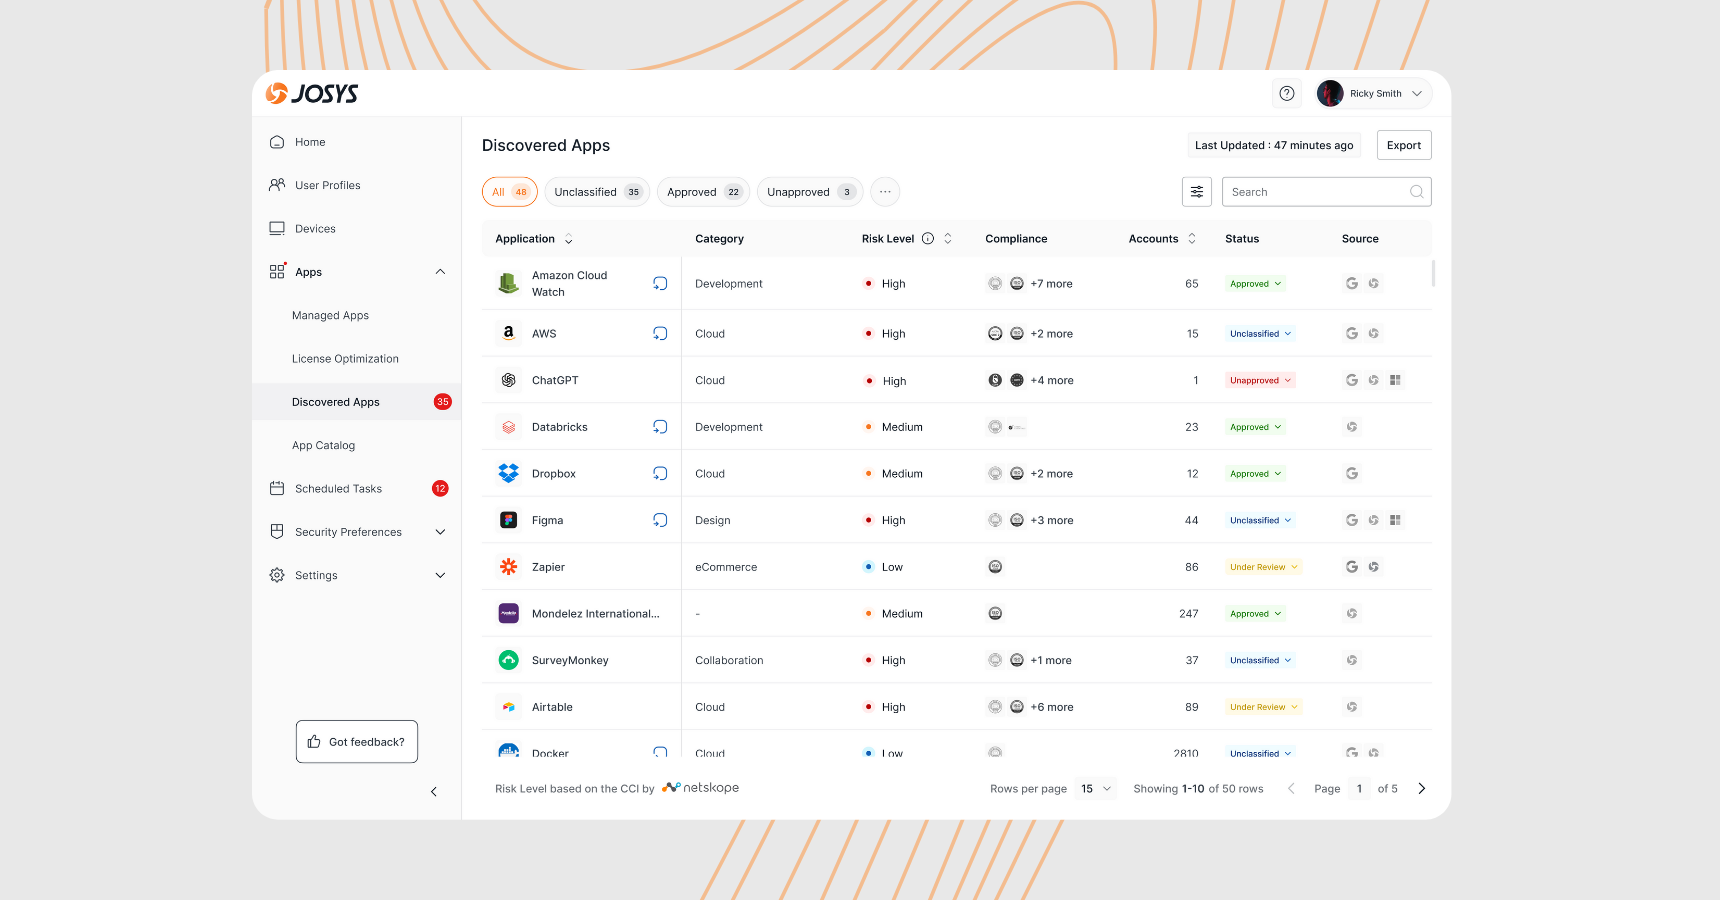
Task: Select the Unapproved 3 filter tab
Action: tap(810, 192)
